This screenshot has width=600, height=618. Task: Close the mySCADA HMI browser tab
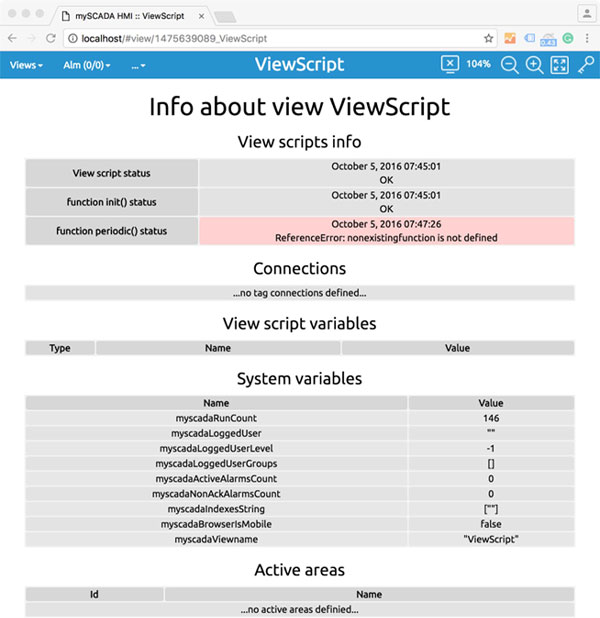coord(201,16)
